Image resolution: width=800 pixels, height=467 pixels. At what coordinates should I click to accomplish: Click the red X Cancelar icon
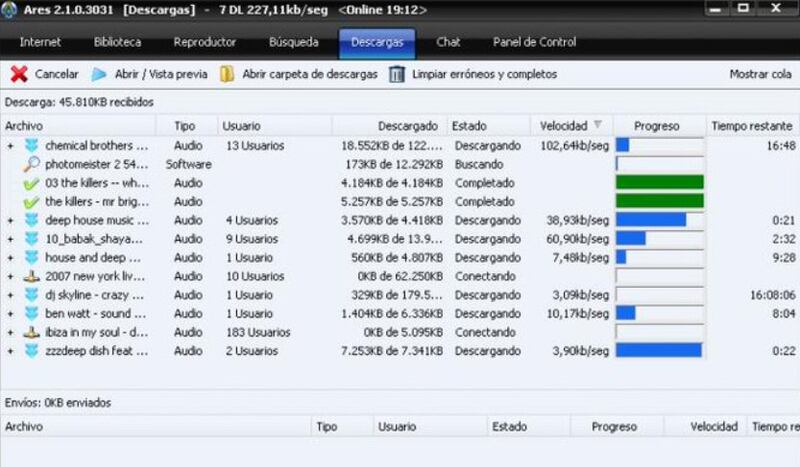click(19, 74)
